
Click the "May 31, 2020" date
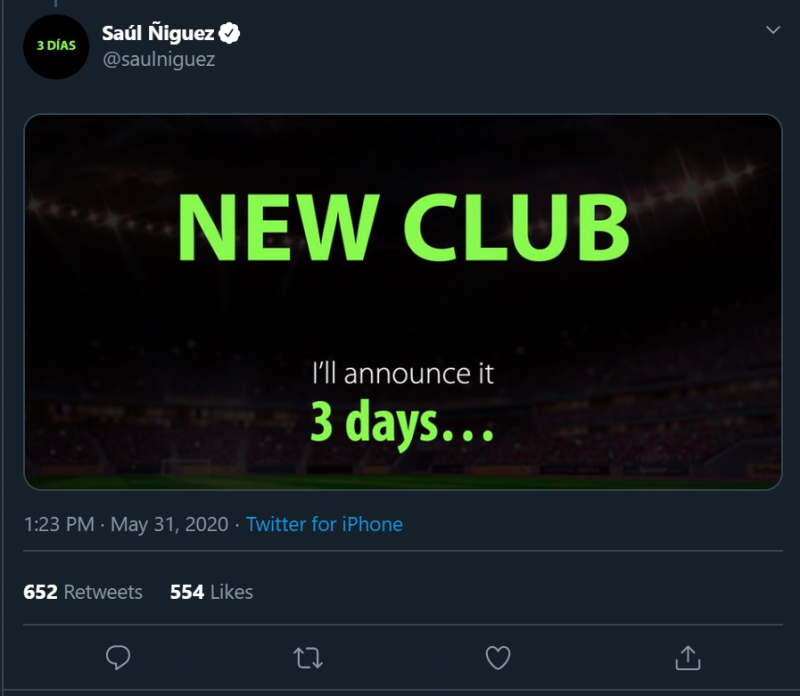point(170,524)
